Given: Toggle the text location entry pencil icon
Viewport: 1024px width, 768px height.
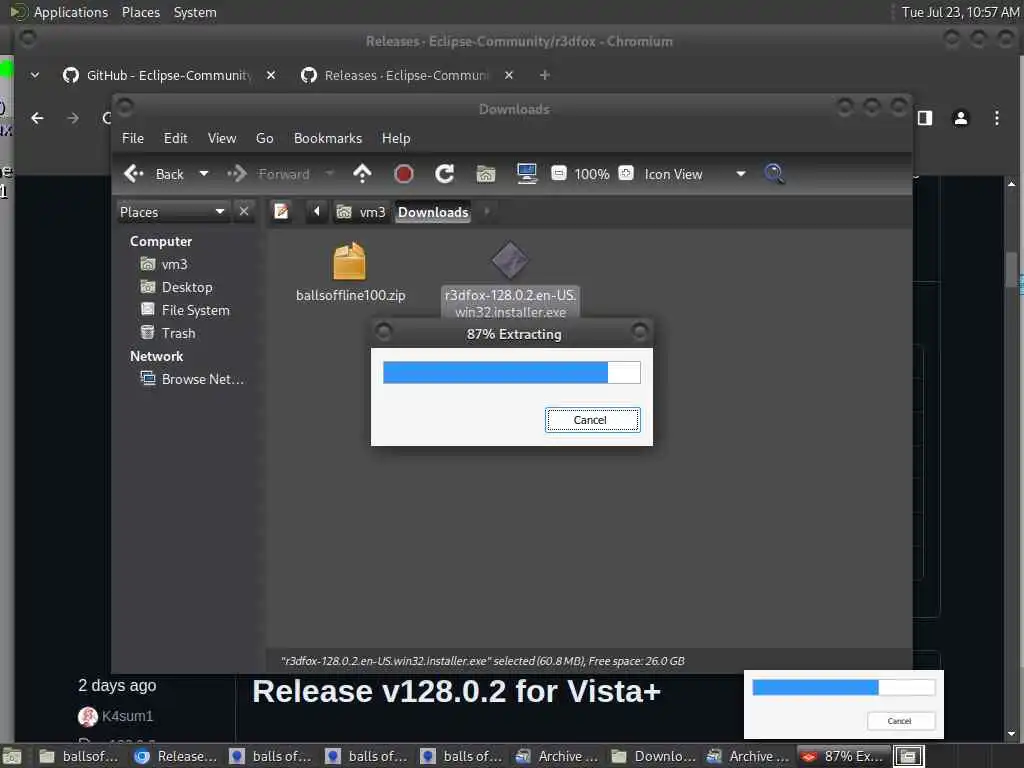Looking at the screenshot, I should click(281, 212).
